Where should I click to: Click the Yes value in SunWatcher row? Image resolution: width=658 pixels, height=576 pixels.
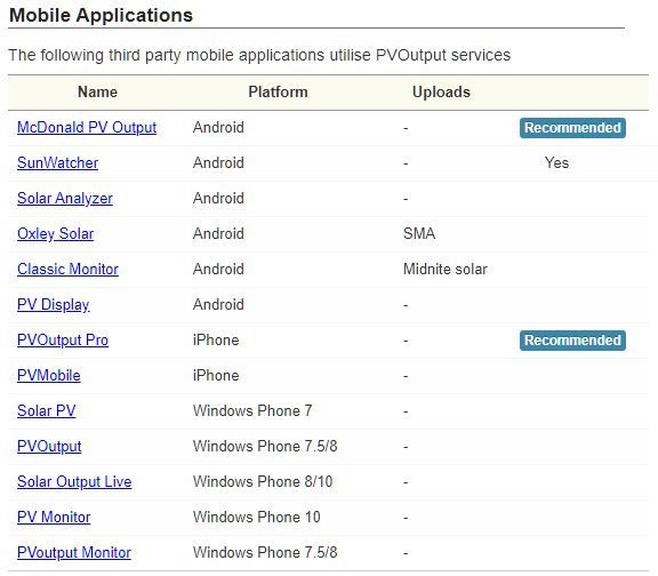(x=557, y=163)
